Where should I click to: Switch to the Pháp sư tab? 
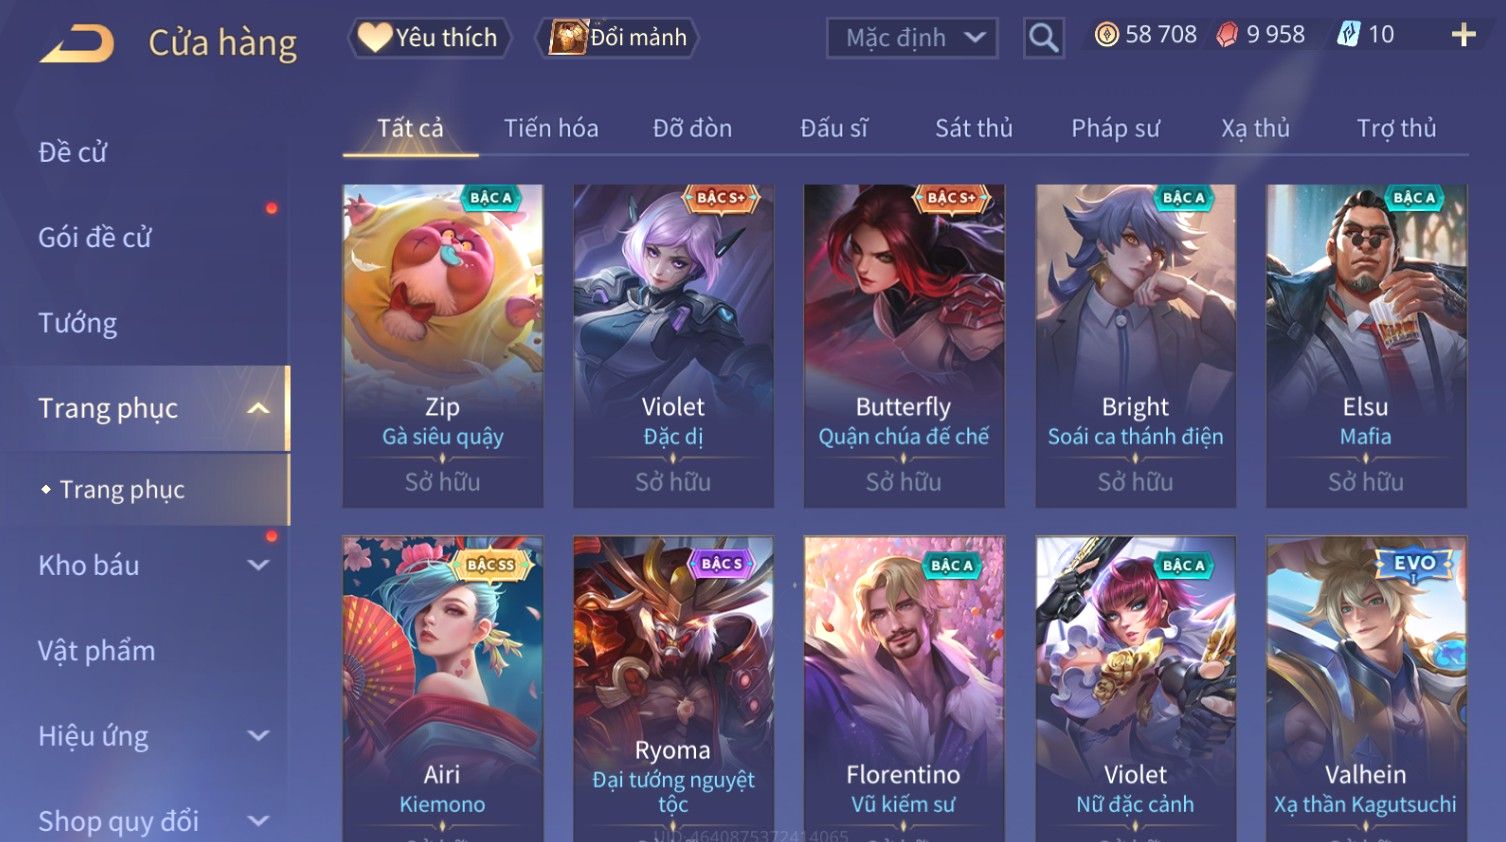tap(1115, 128)
